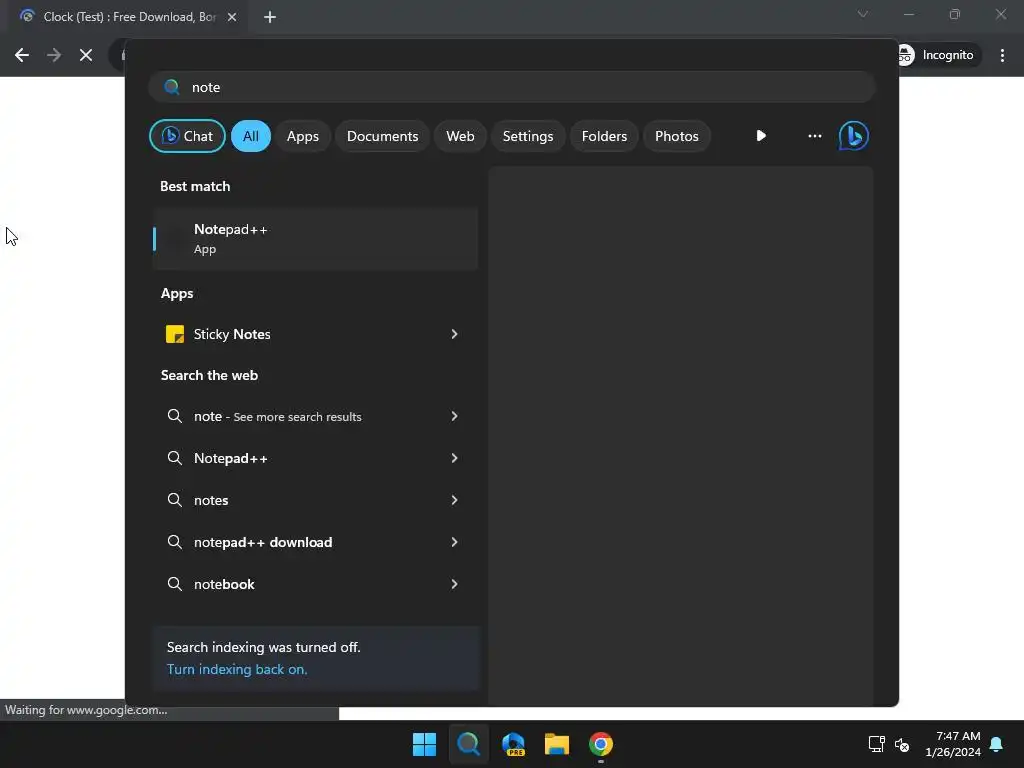Click the muted volume tray icon
This screenshot has height=768, width=1024.
coord(902,744)
